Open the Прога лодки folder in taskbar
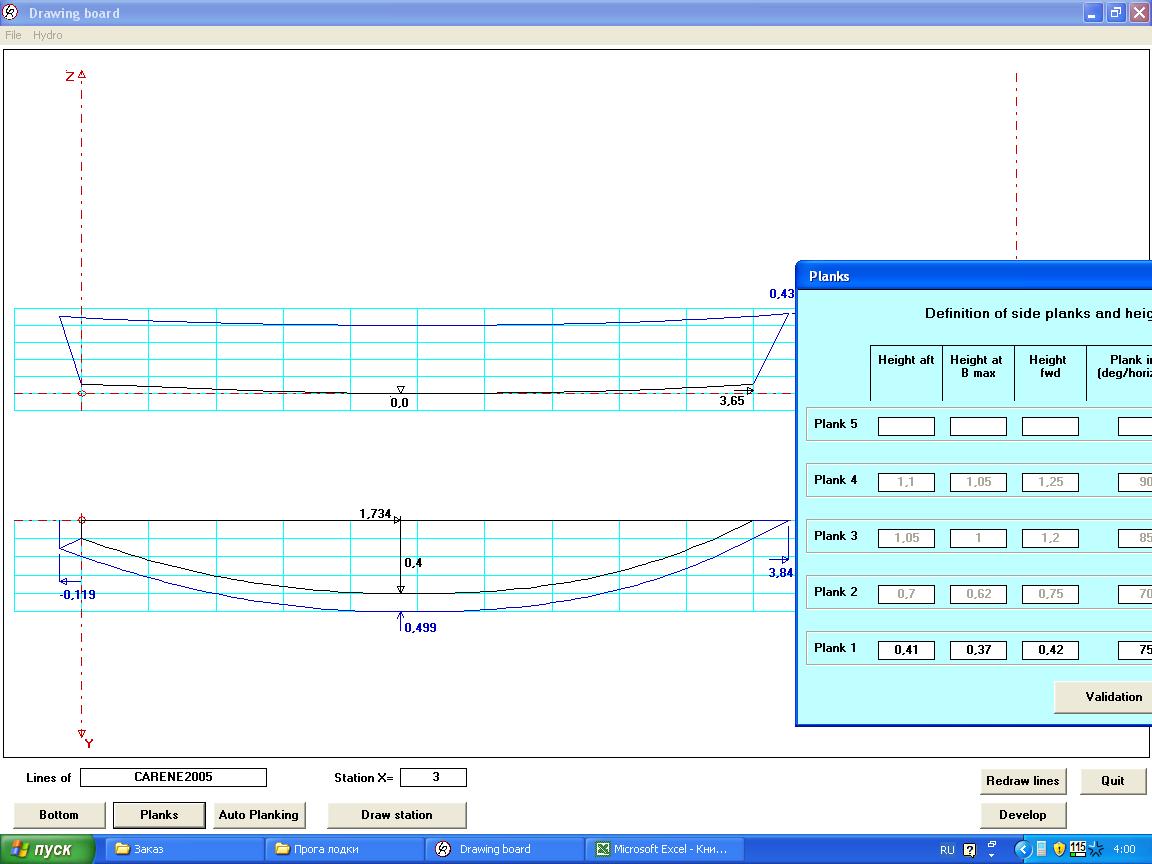The height and width of the screenshot is (864, 1152). pyautogui.click(x=344, y=849)
